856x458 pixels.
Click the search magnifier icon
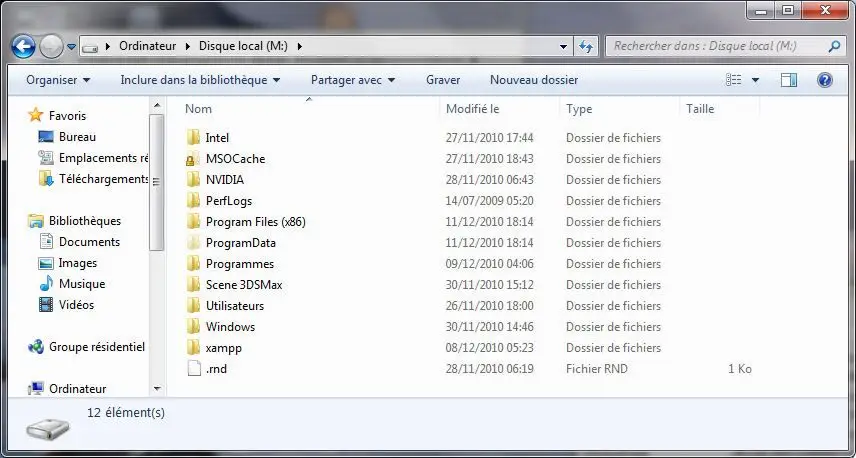coord(834,46)
